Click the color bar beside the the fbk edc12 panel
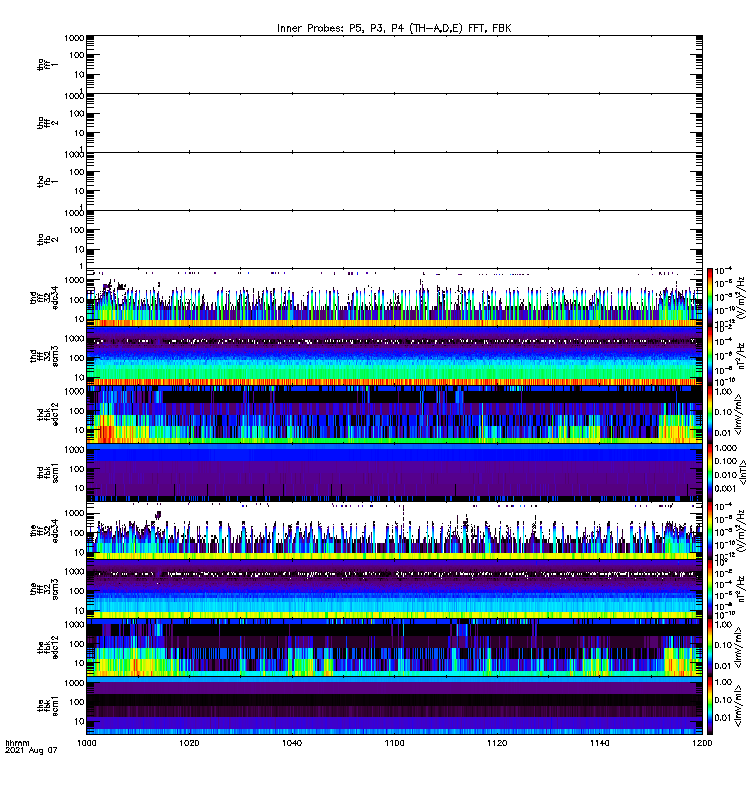Viewport: 750px width, 800px height. coord(710,647)
